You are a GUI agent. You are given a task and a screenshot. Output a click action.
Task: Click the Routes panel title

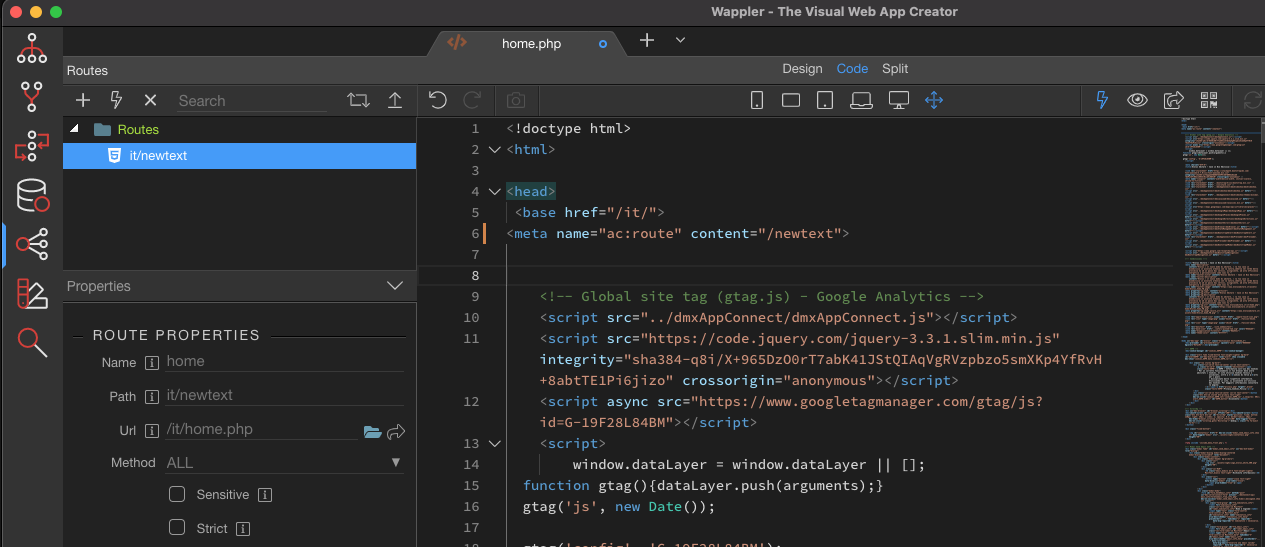87,71
